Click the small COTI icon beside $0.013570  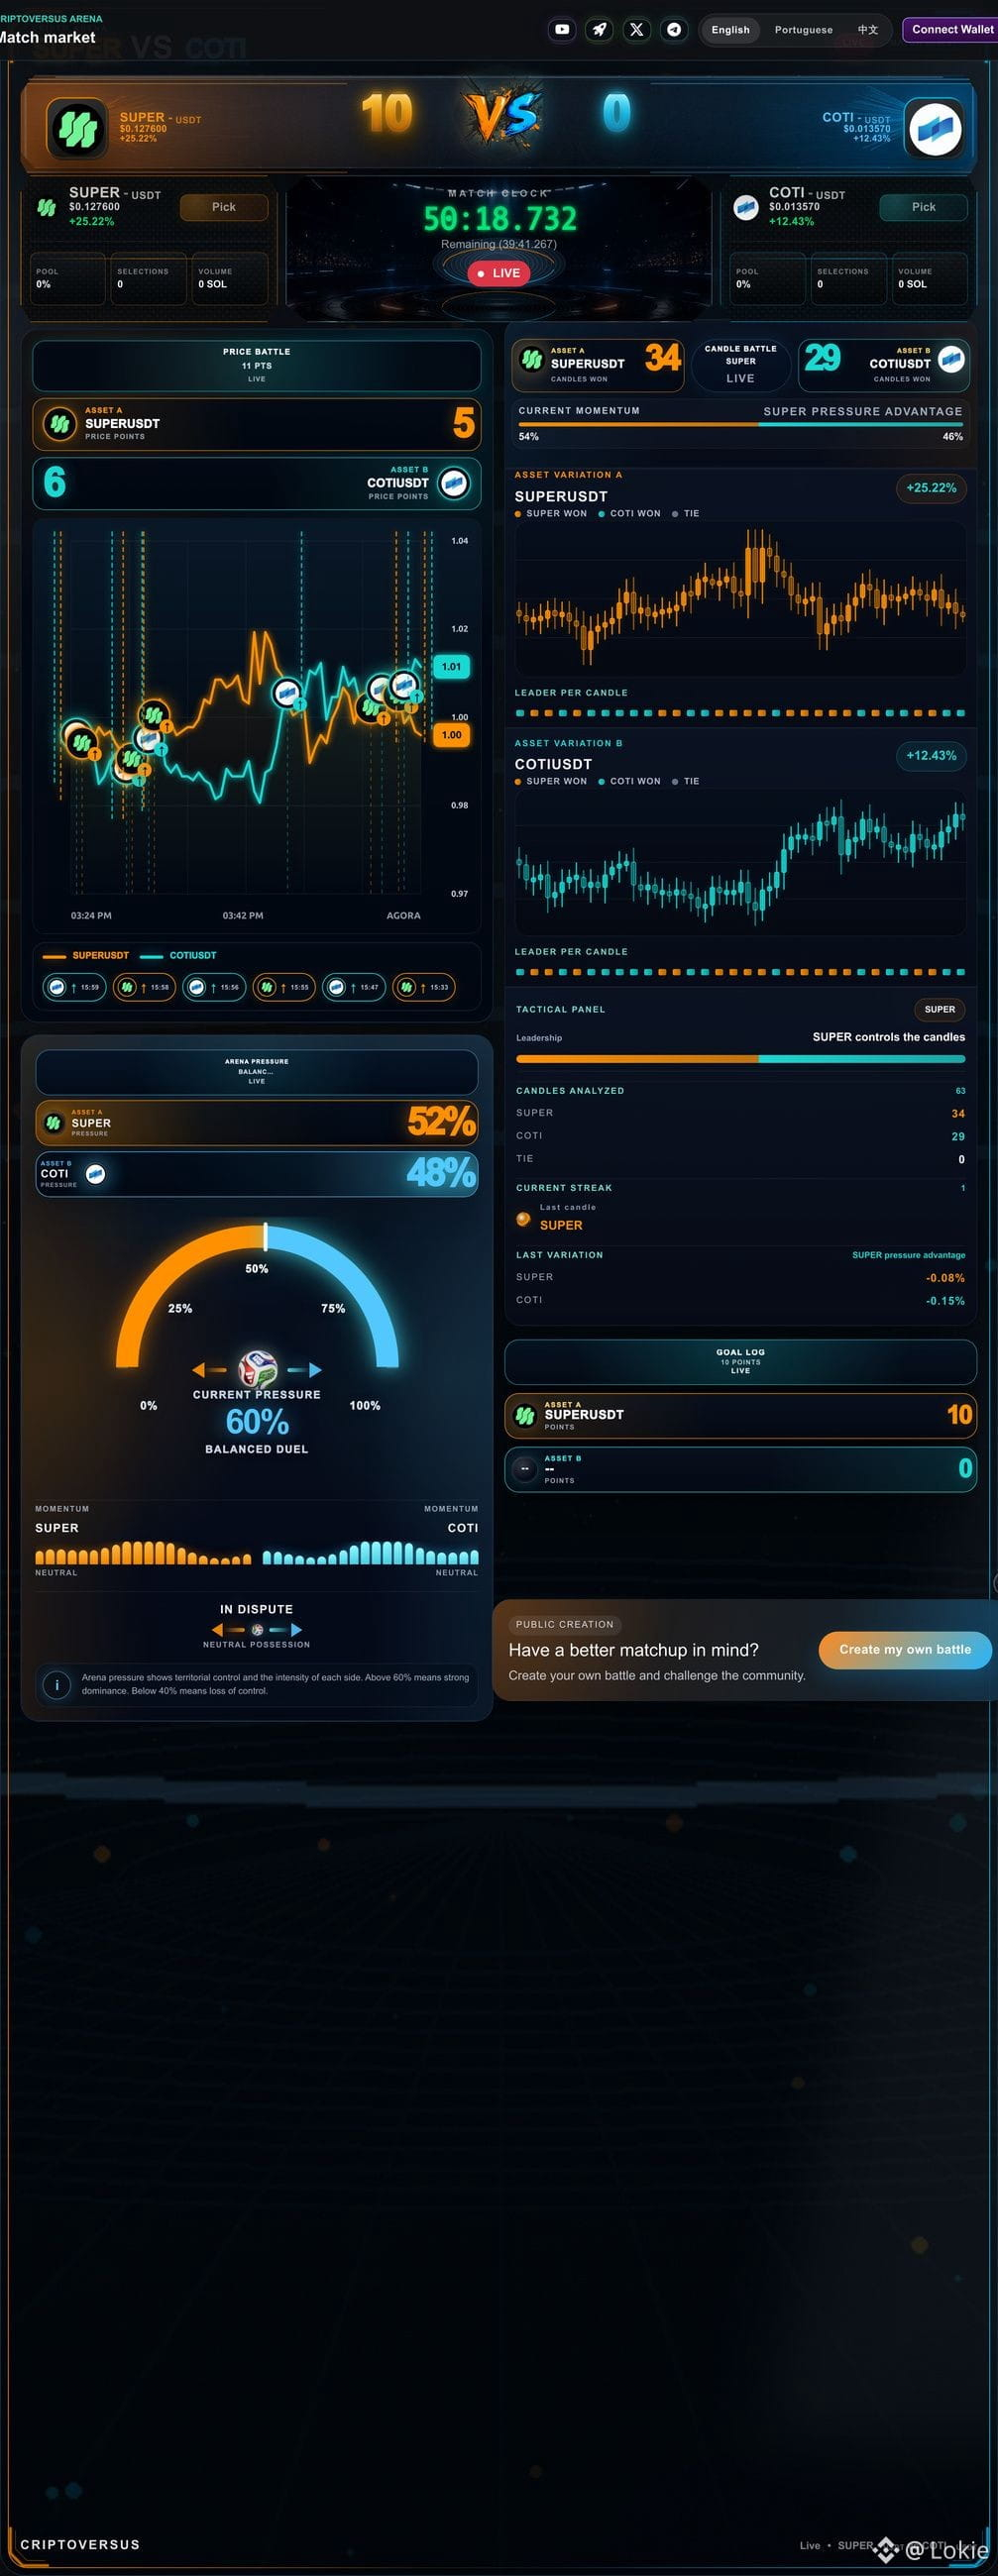[x=746, y=207]
